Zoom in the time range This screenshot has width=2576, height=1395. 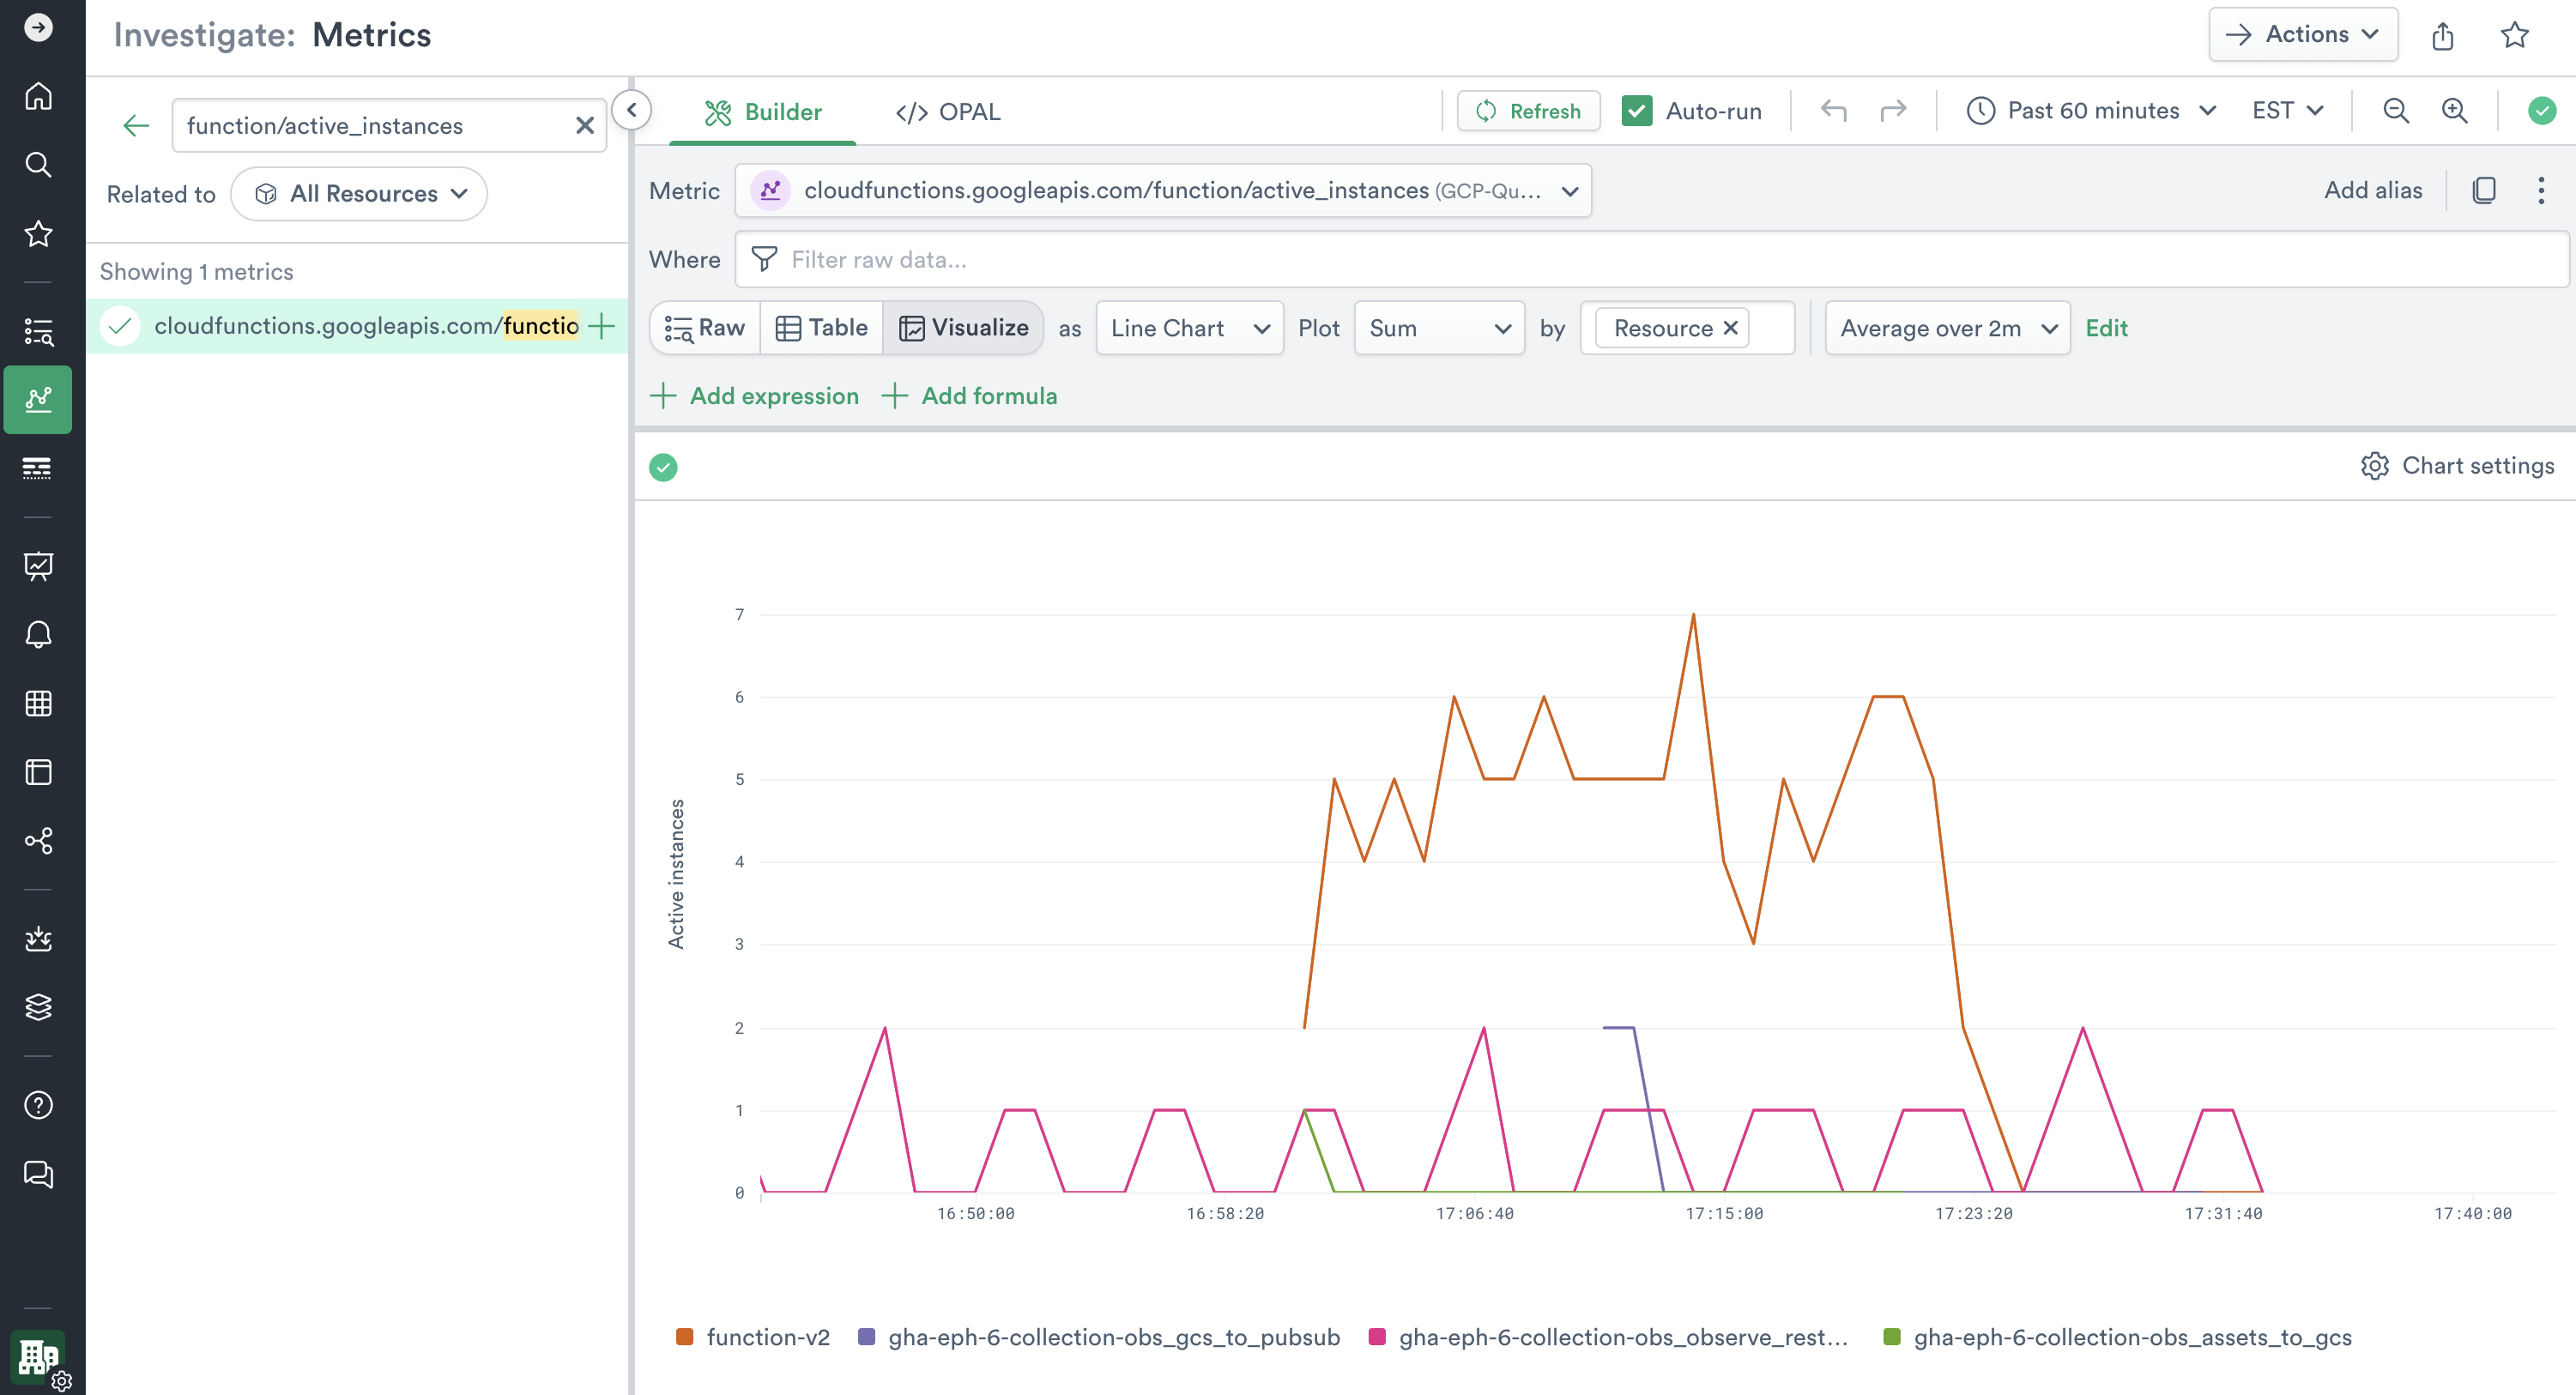(2455, 111)
